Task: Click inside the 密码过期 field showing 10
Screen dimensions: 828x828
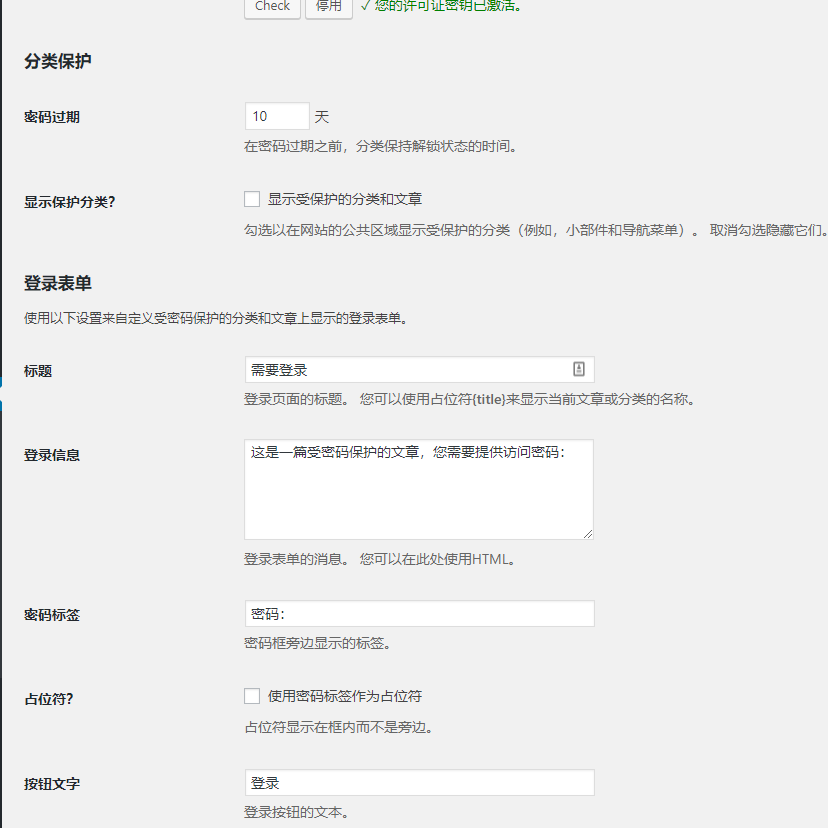Action: (x=276, y=116)
